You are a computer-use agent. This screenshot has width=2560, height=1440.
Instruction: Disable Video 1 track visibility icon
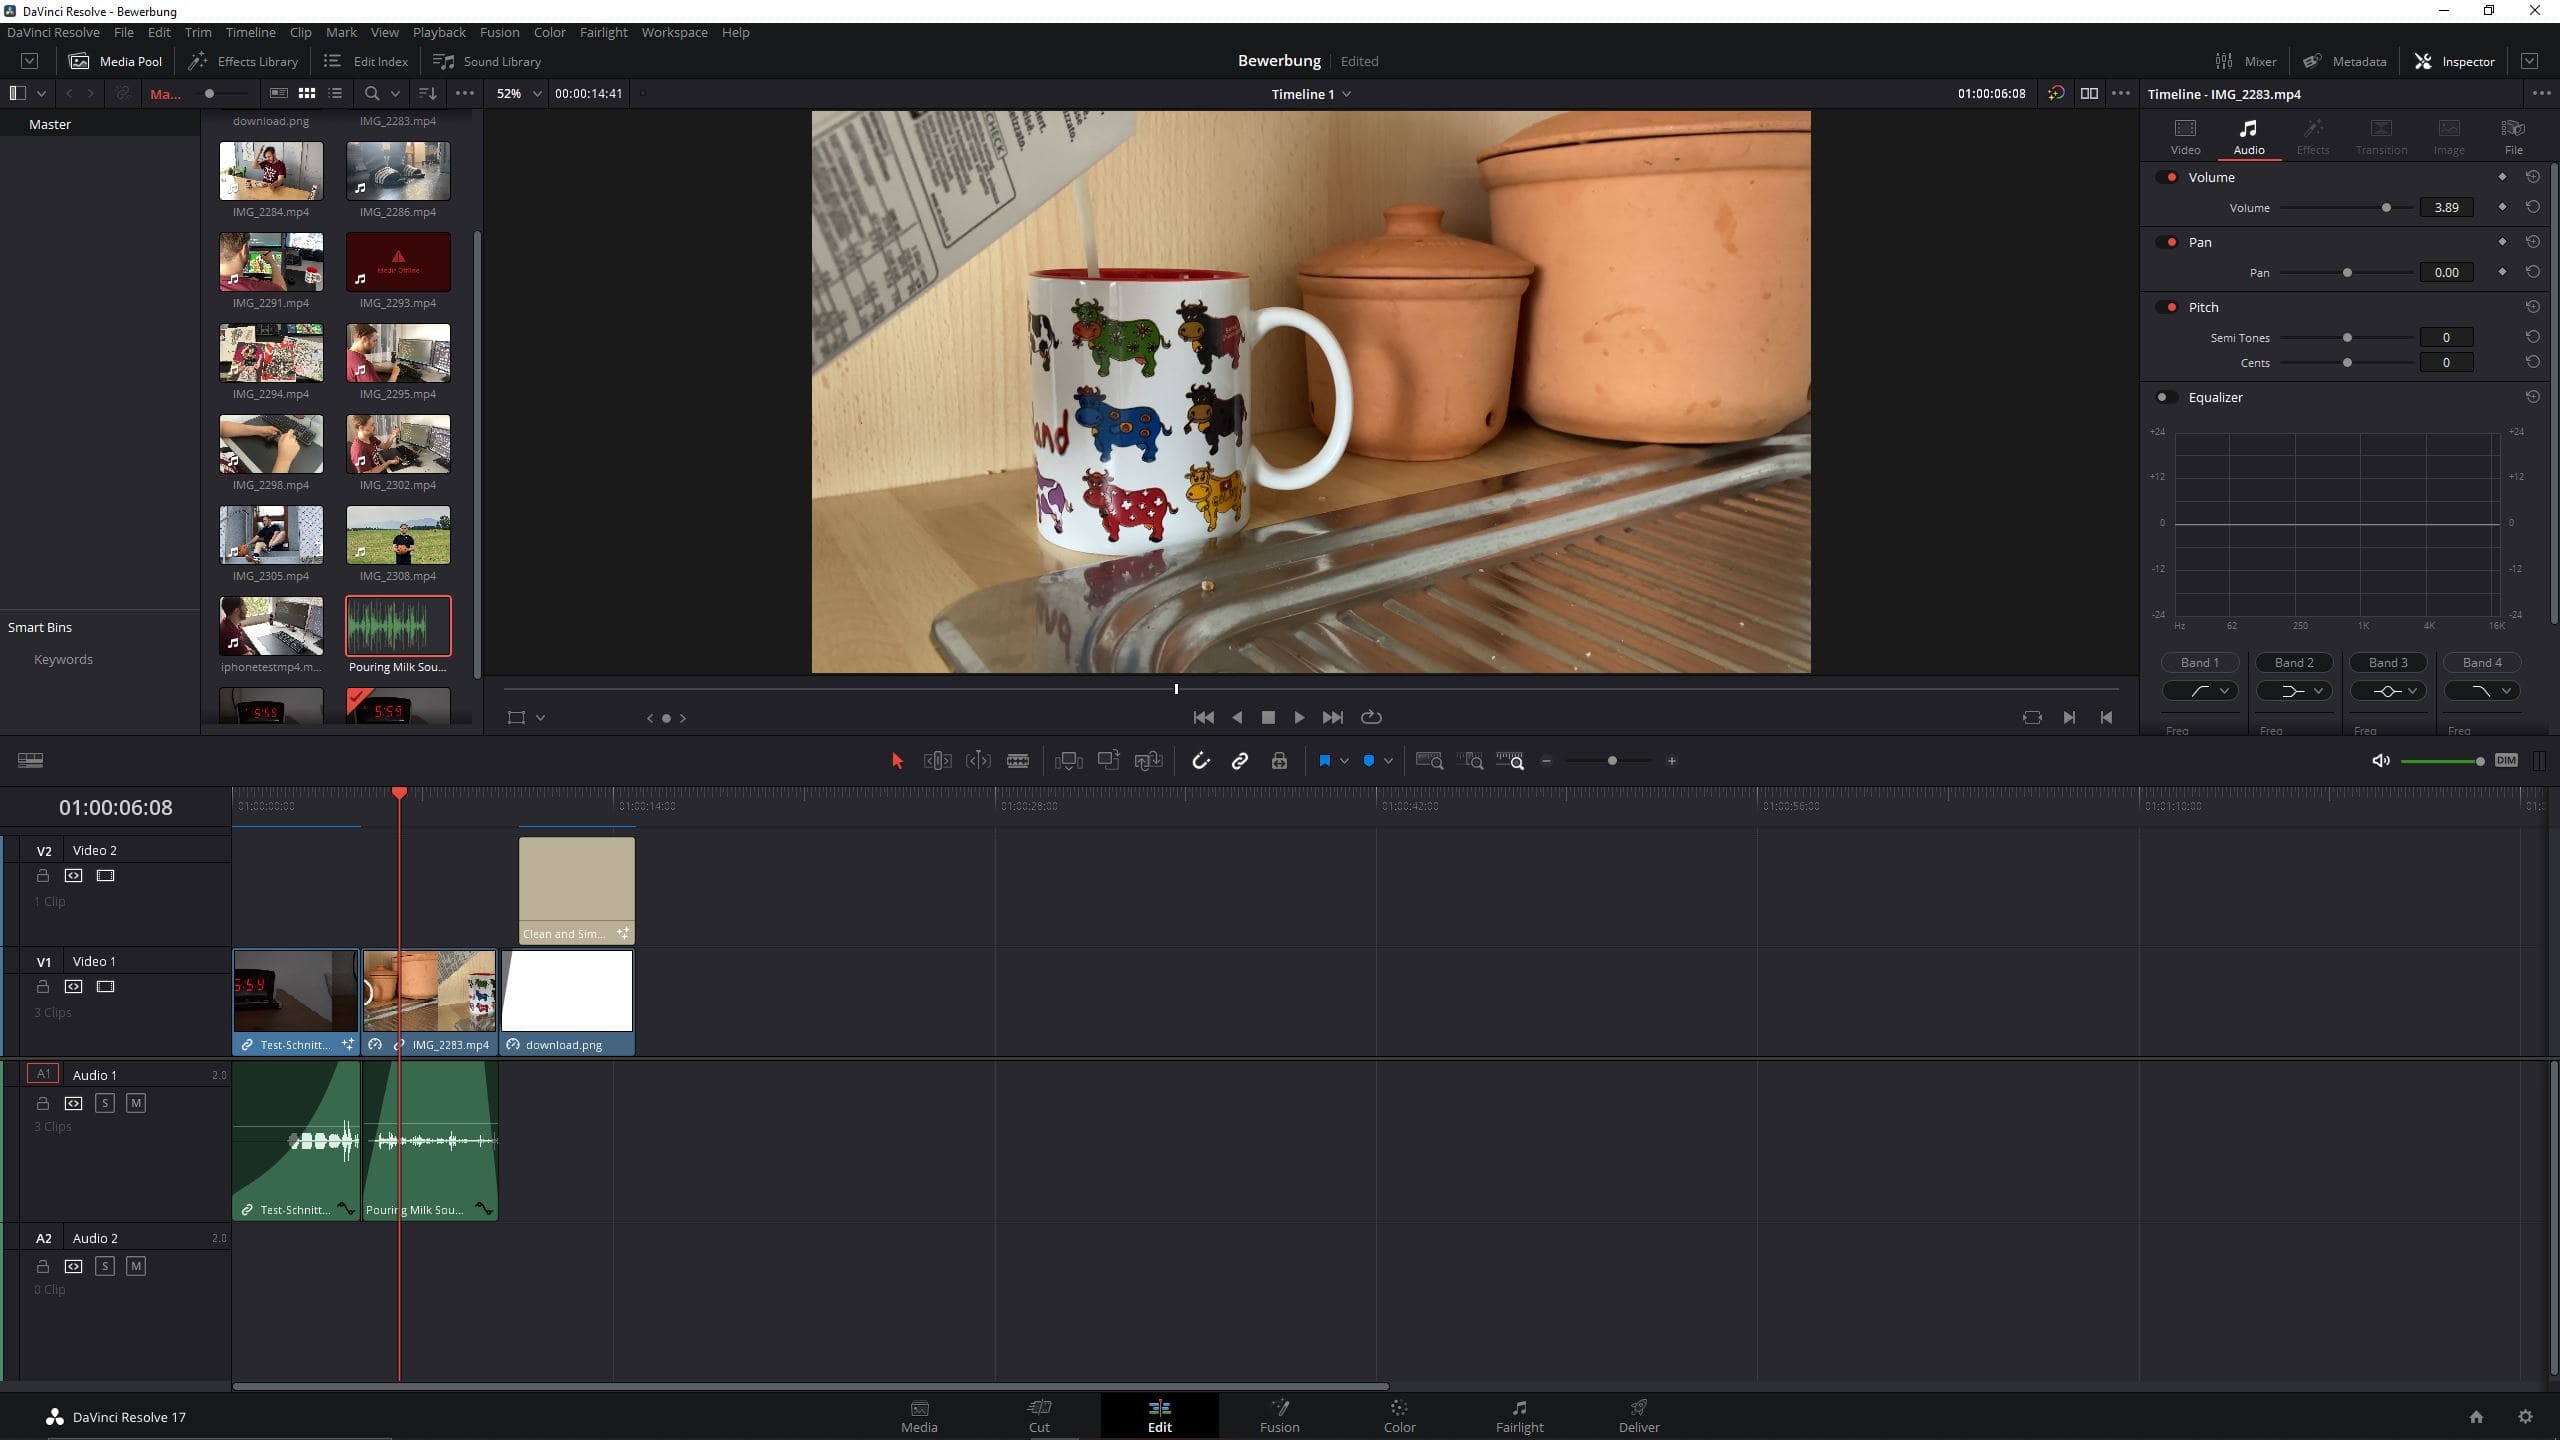click(x=105, y=986)
